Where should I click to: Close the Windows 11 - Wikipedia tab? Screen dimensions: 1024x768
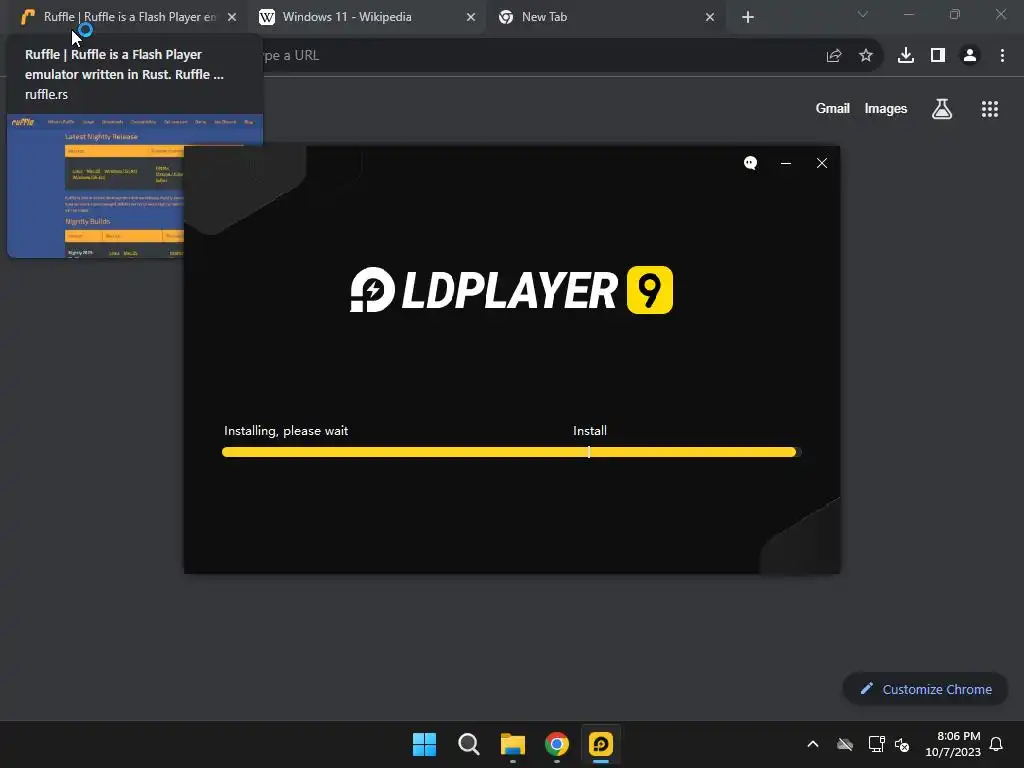pyautogui.click(x=471, y=18)
